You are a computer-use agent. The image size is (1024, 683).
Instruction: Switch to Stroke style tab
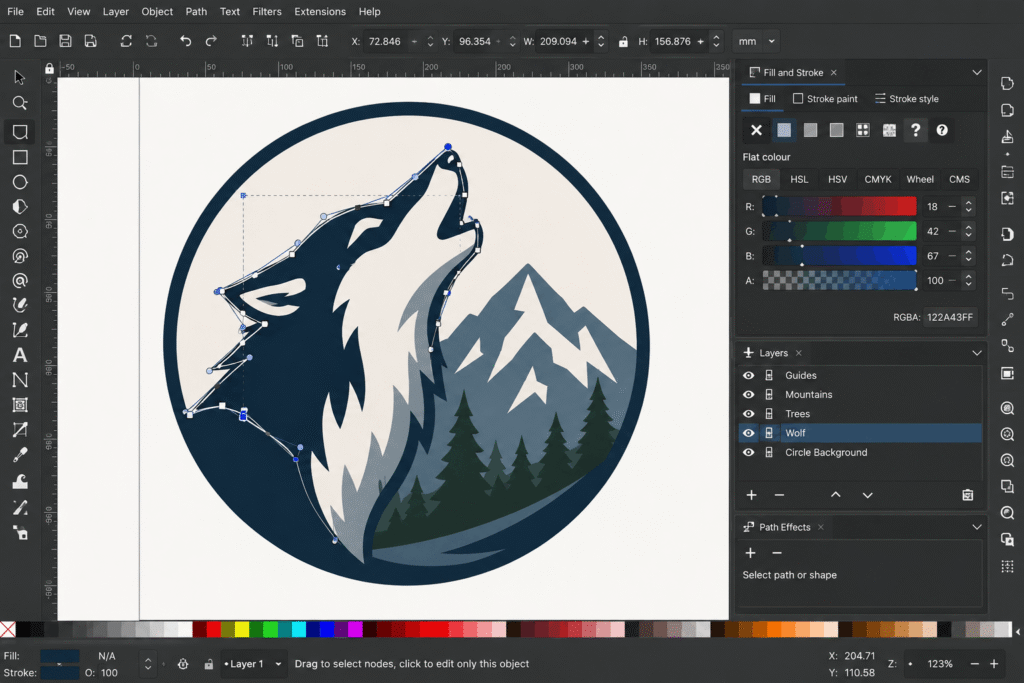coord(907,99)
